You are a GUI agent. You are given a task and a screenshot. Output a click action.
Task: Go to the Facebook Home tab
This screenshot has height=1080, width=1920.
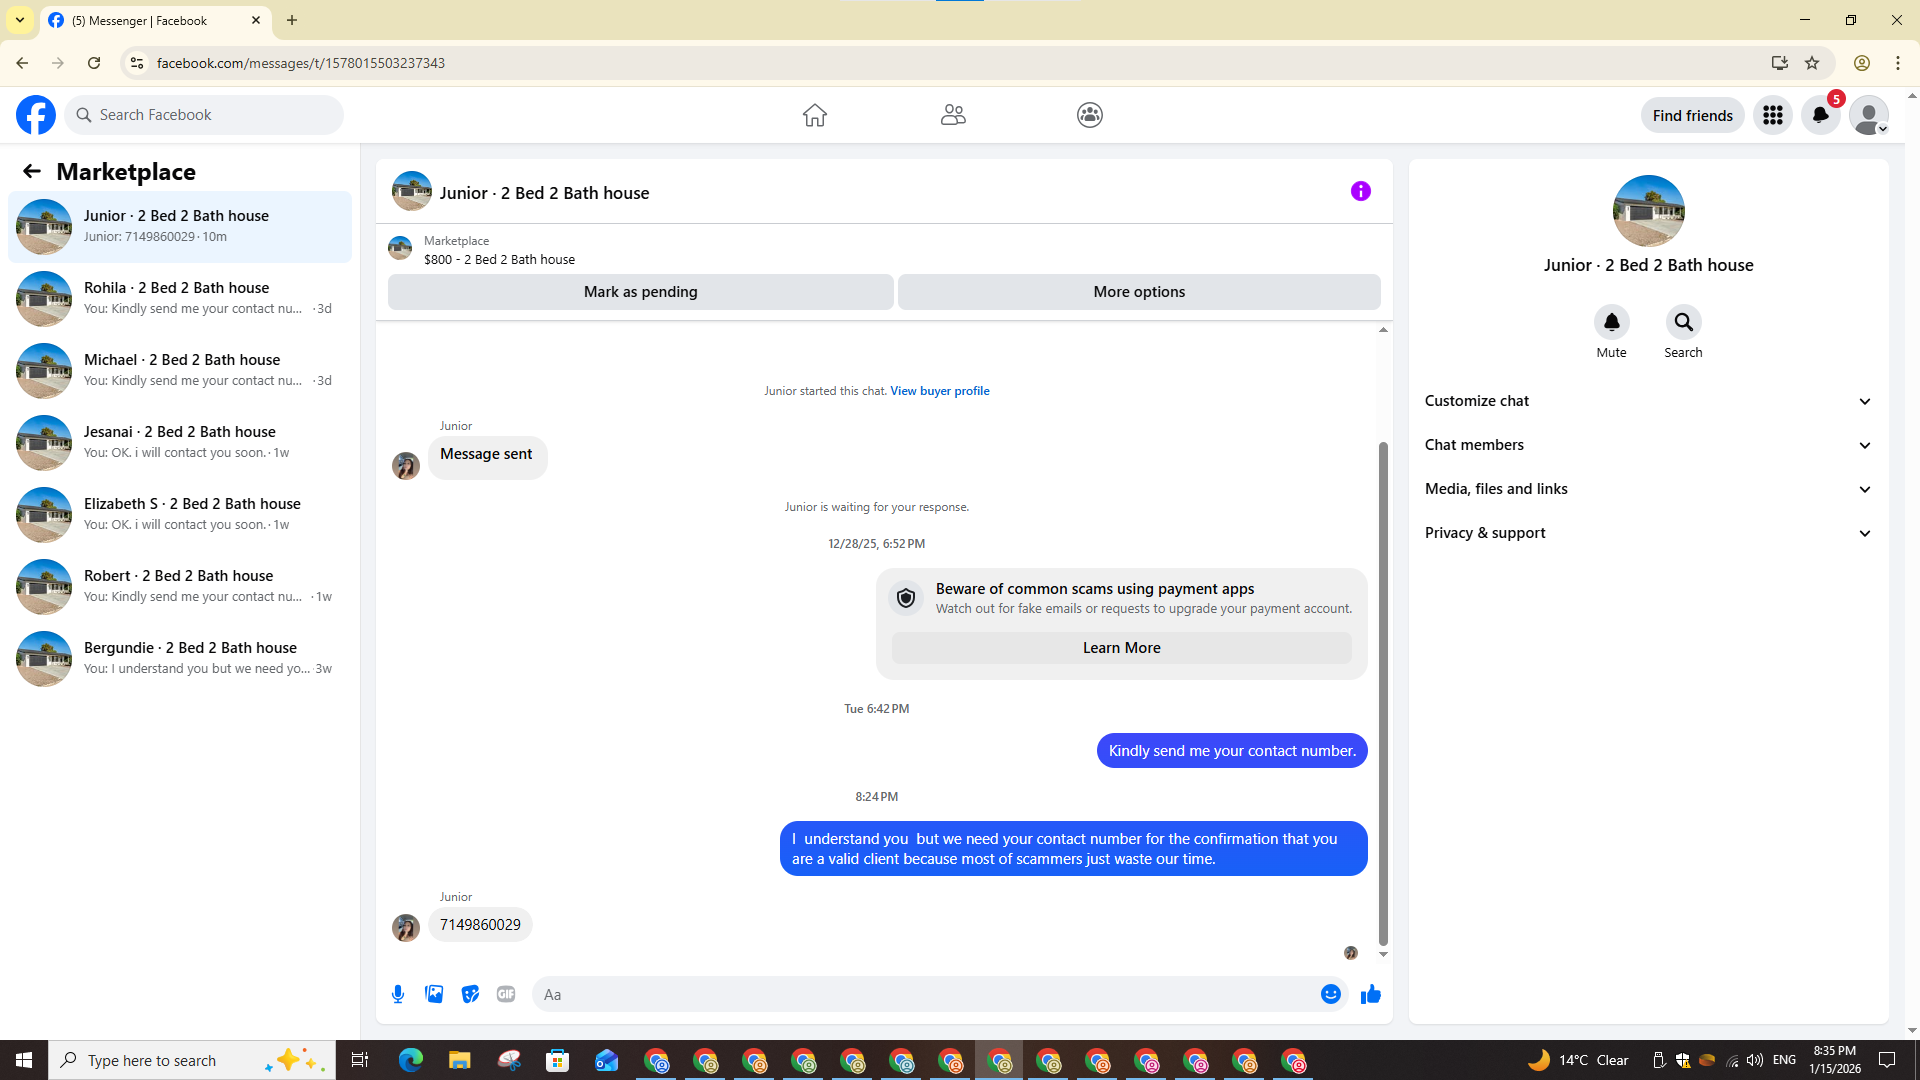pos(814,115)
